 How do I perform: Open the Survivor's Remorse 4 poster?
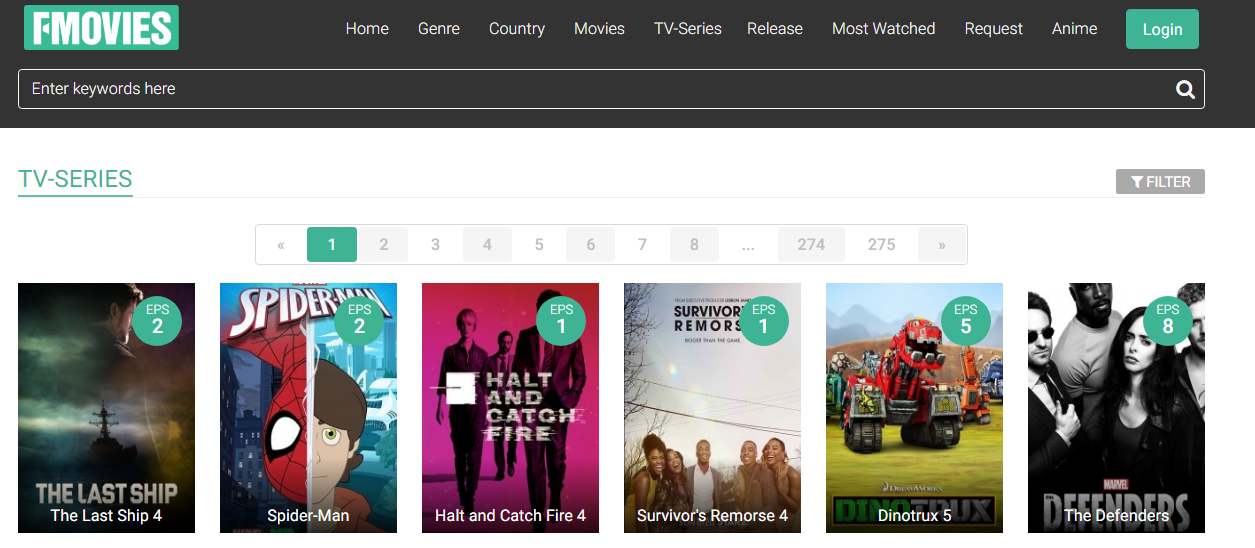tap(712, 407)
